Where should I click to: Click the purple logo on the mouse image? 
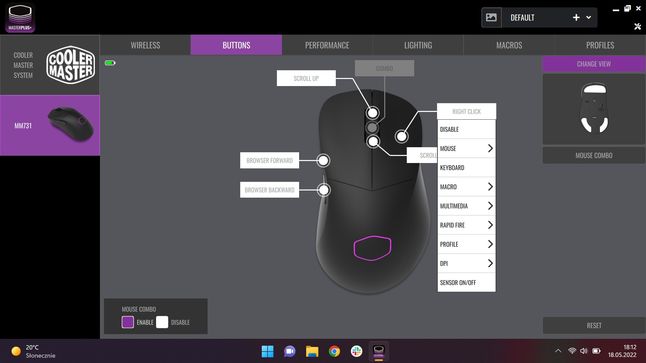pyautogui.click(x=372, y=248)
